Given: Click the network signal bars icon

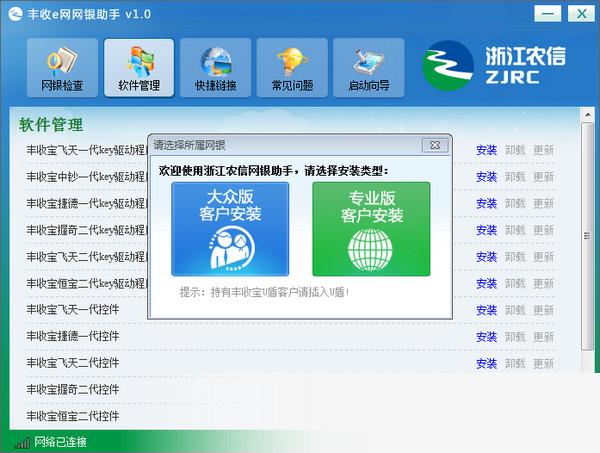Looking at the screenshot, I should [x=22, y=443].
